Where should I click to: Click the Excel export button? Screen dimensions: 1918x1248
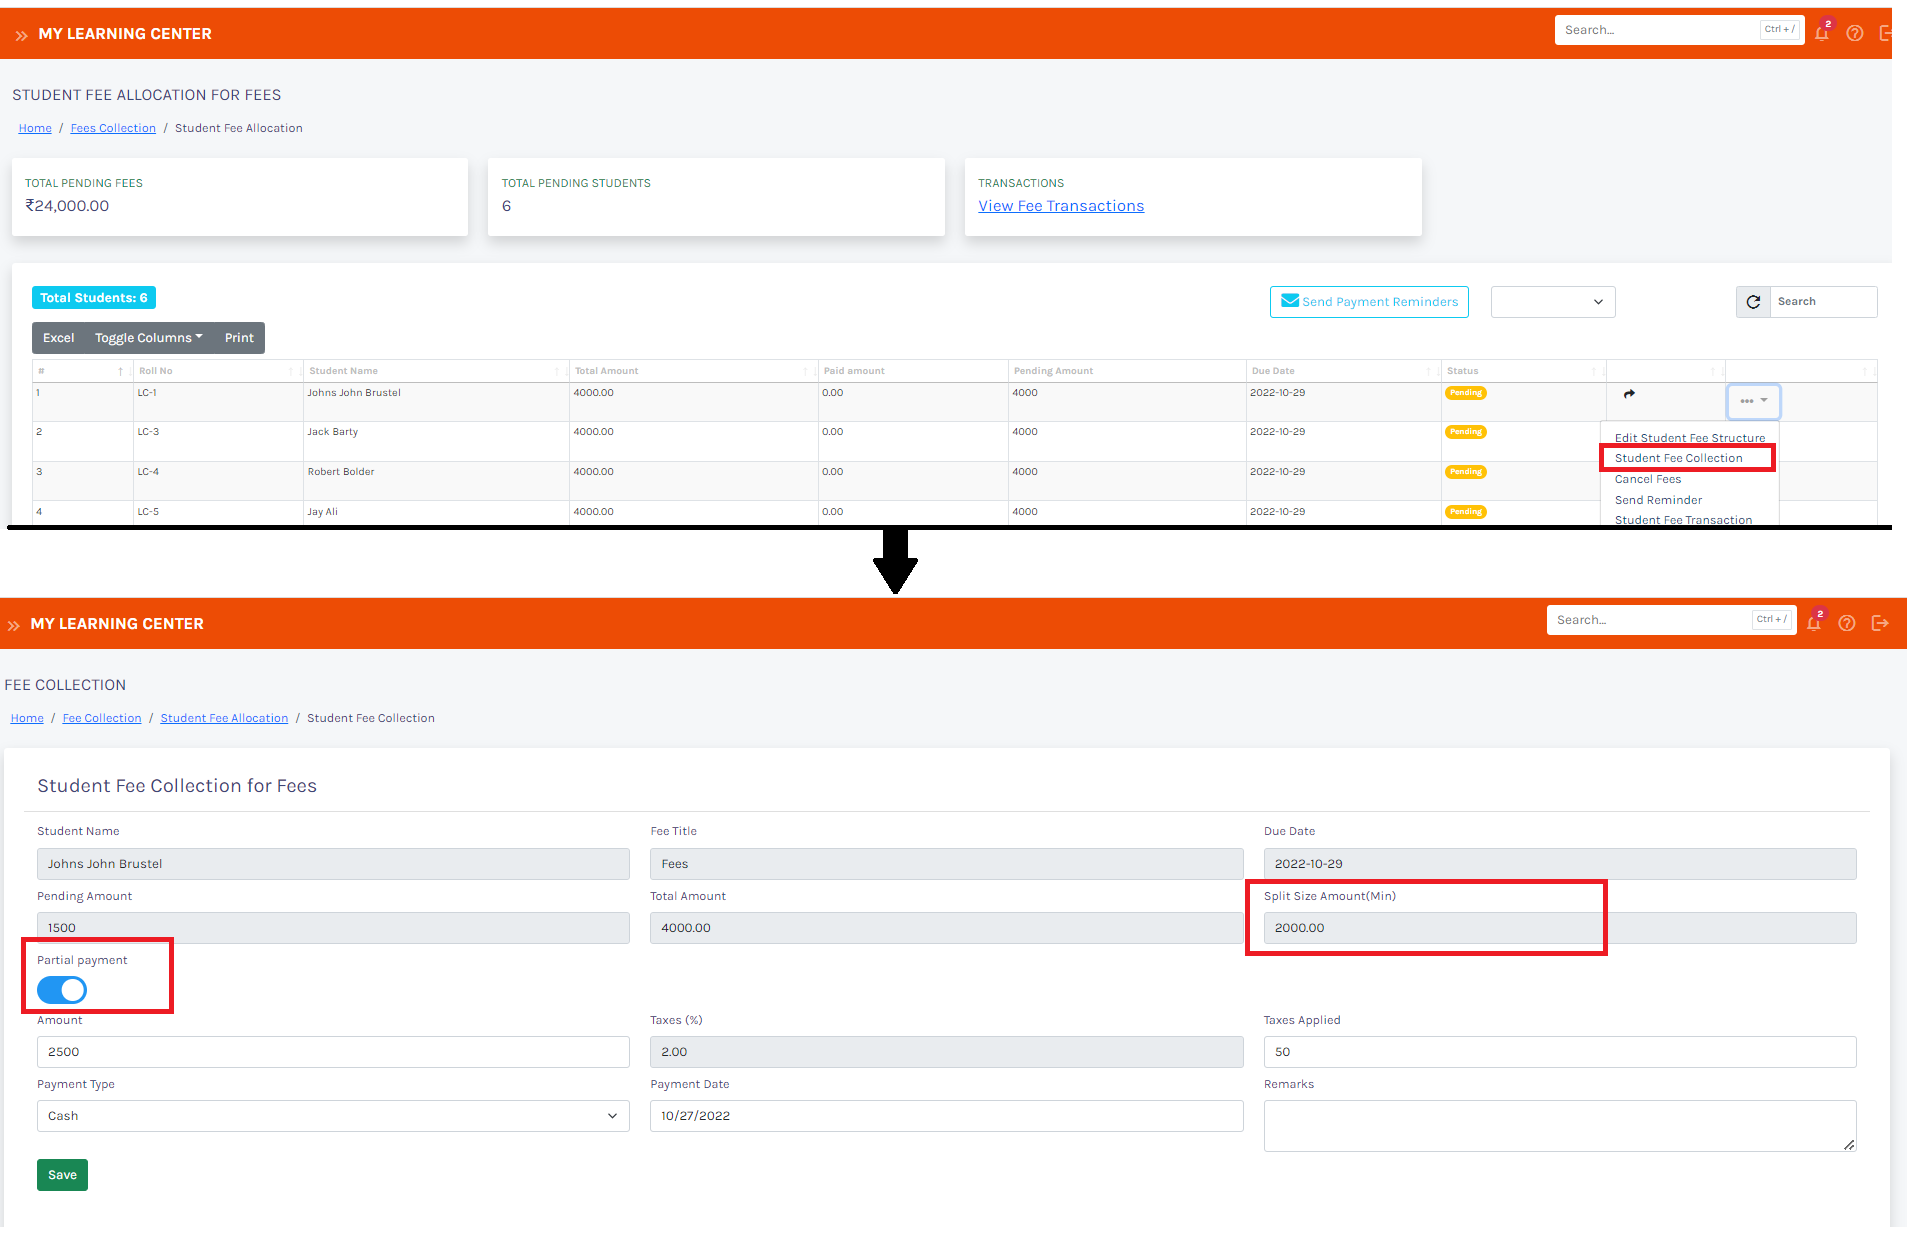(x=58, y=338)
